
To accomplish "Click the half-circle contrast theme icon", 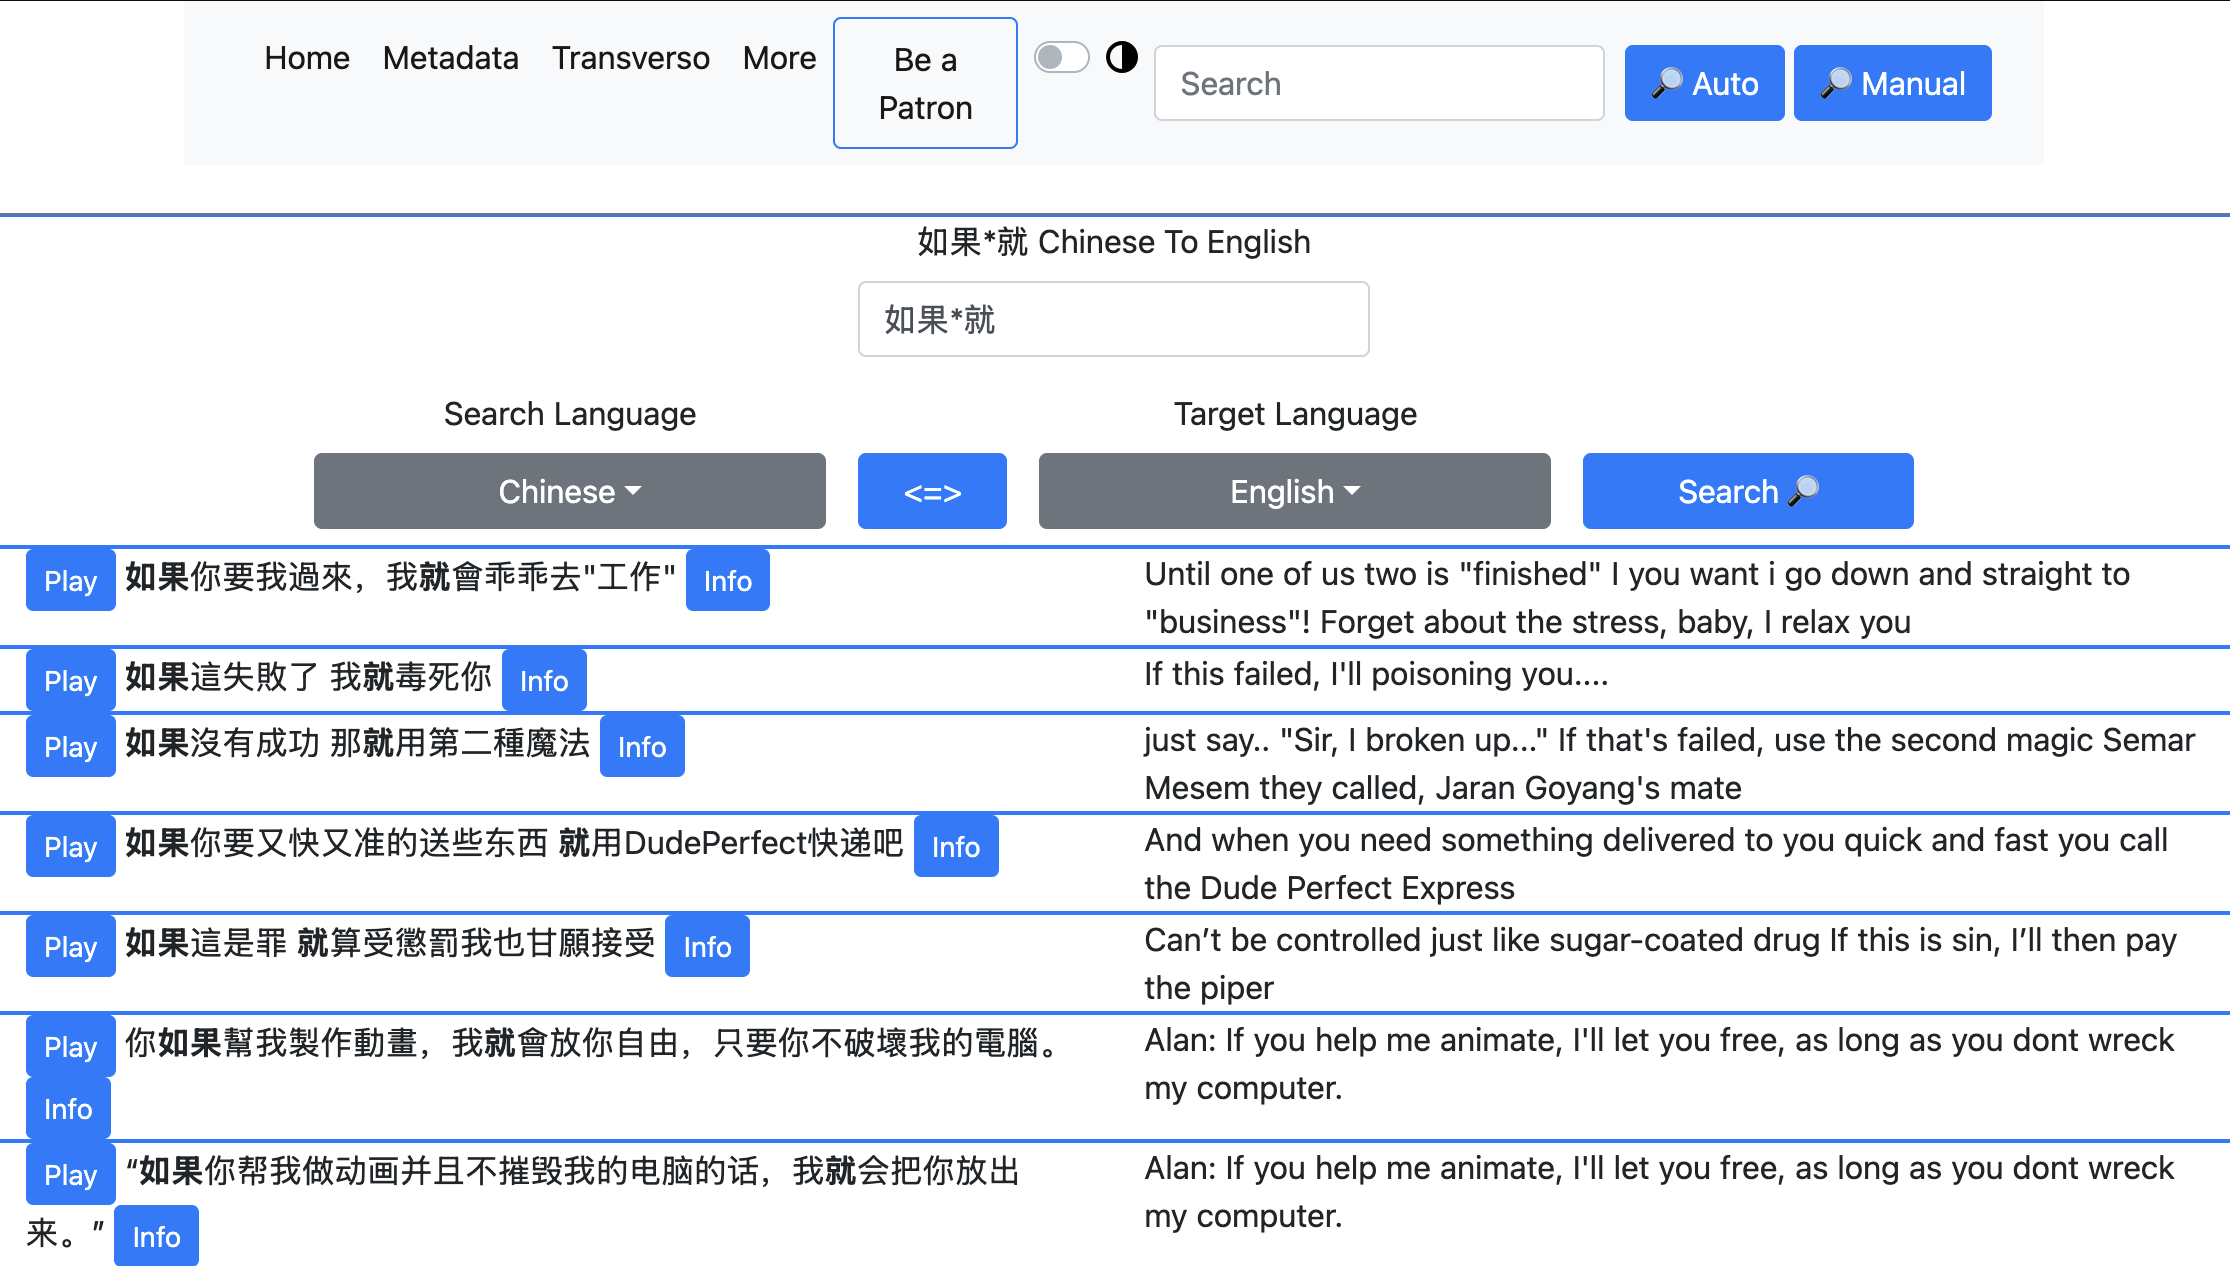I will [1122, 58].
